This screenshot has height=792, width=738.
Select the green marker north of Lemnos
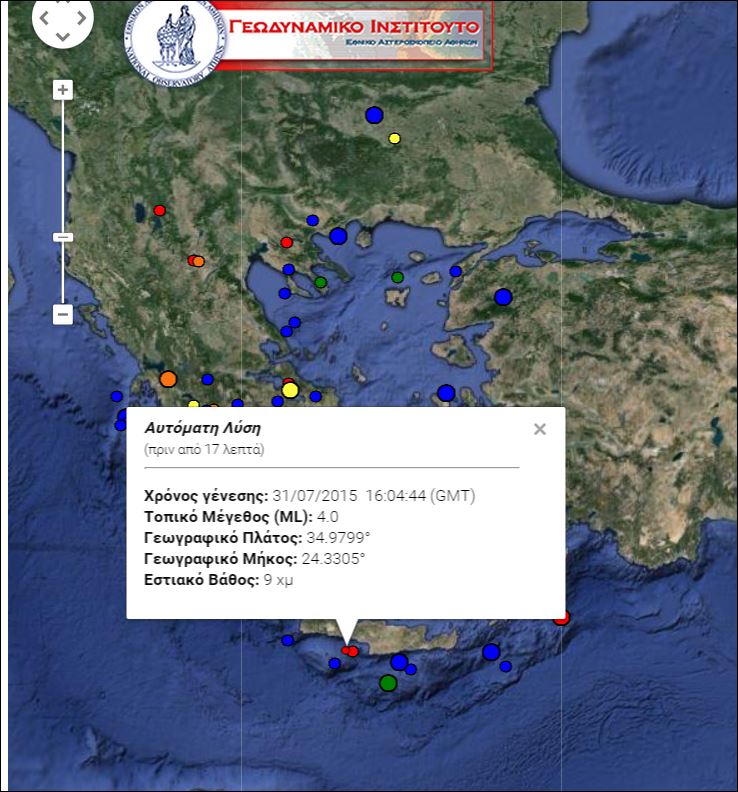398,277
